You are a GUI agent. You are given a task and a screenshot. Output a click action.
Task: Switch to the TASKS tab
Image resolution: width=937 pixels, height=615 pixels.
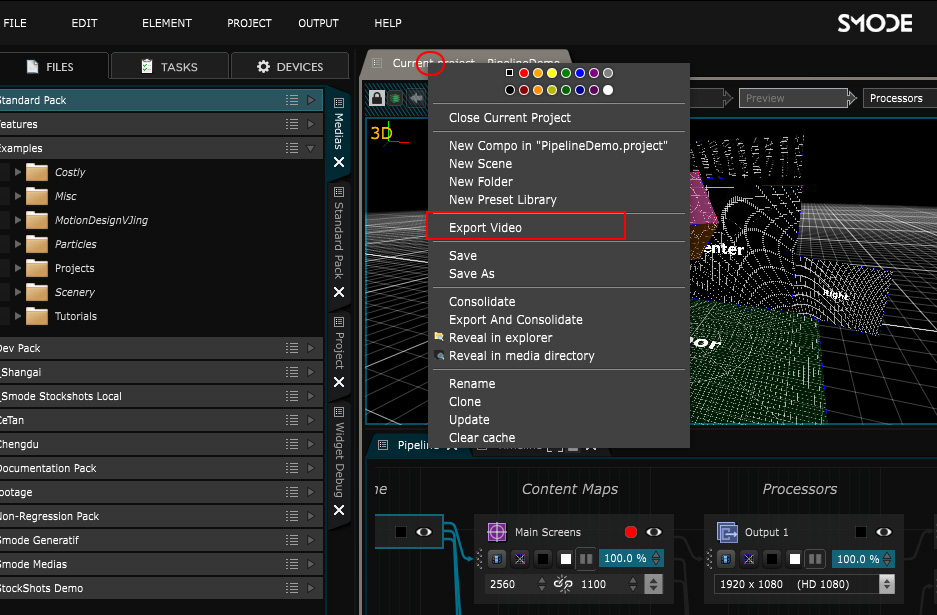coord(170,66)
